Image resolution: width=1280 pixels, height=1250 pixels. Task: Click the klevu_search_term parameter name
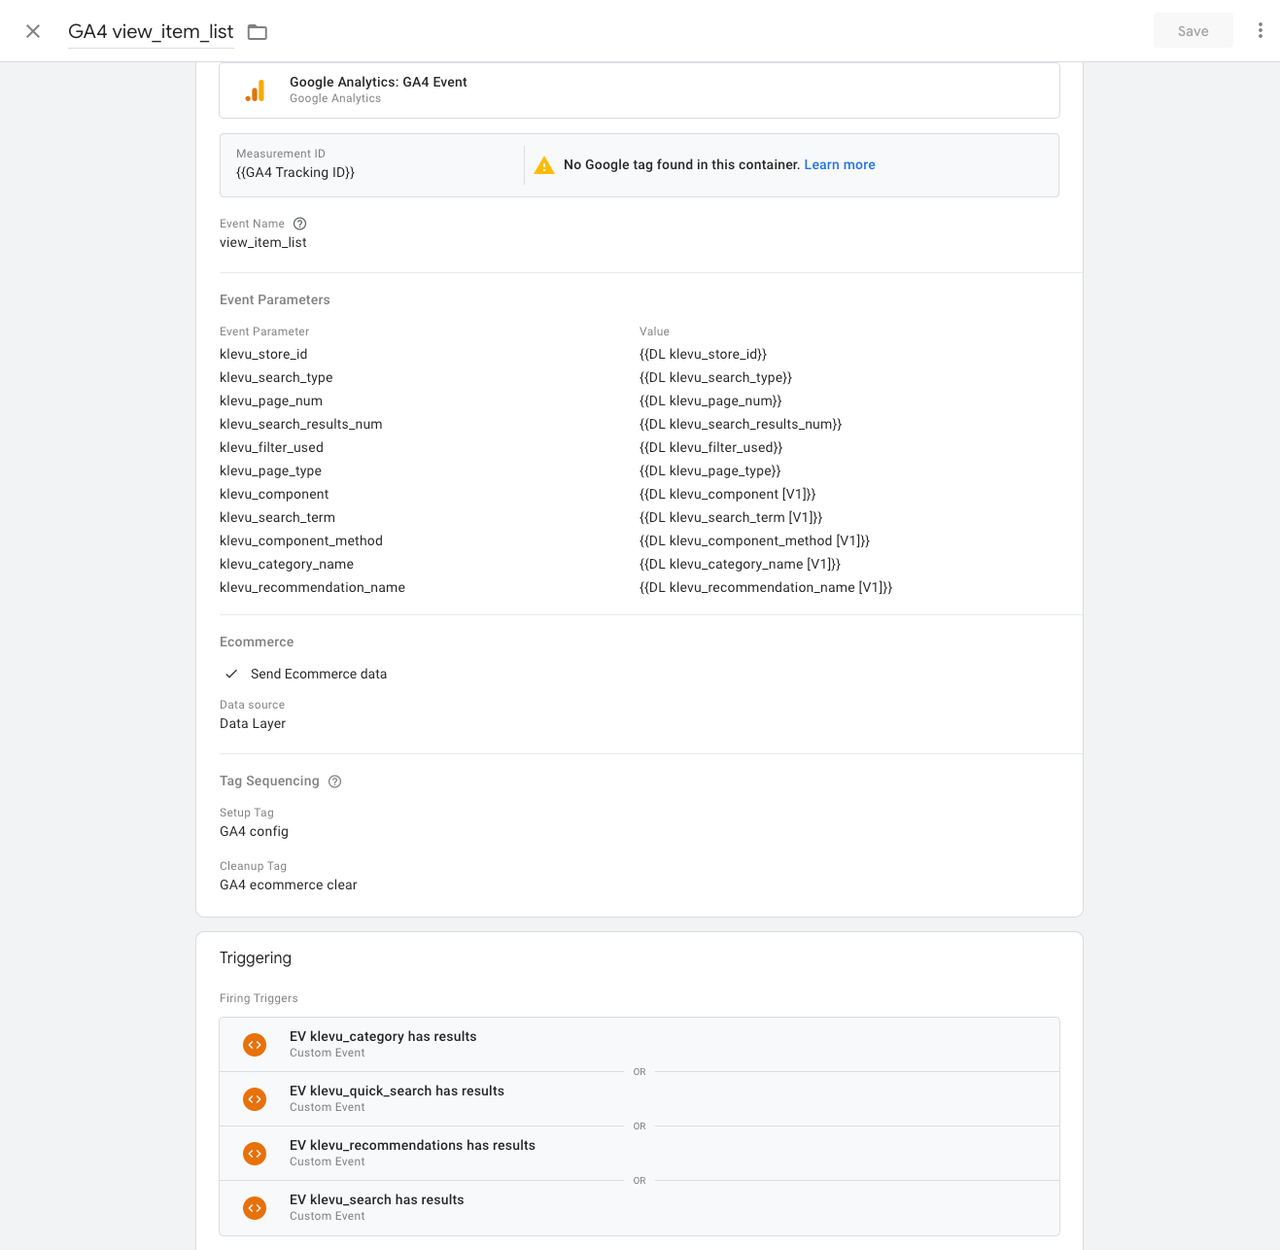coord(277,517)
